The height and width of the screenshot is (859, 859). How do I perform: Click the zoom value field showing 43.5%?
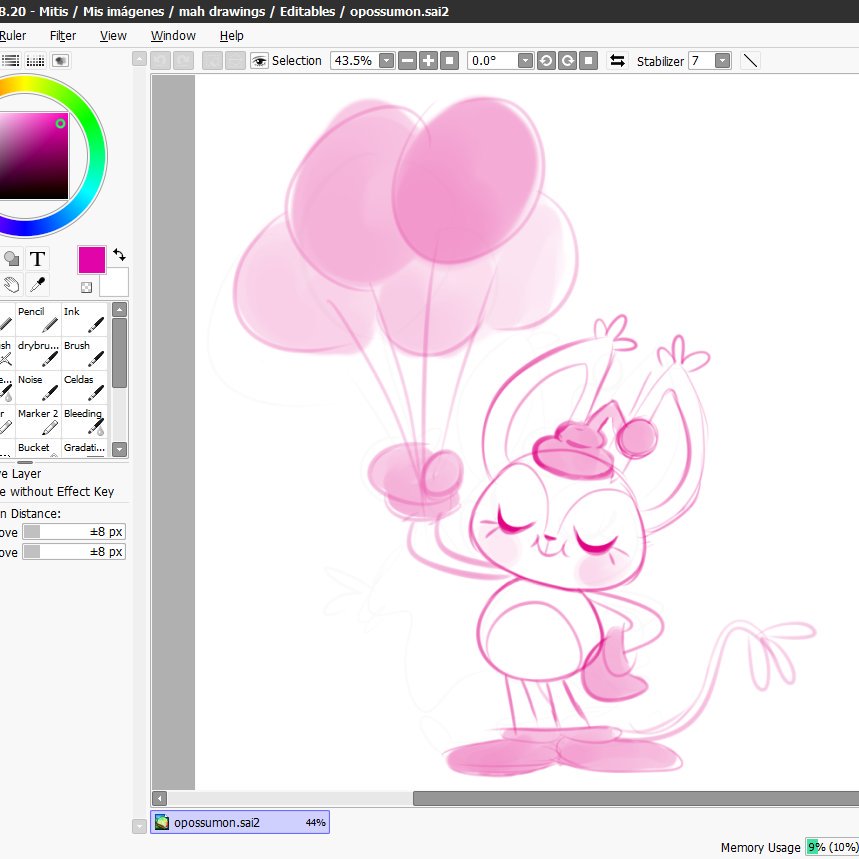[x=355, y=61]
